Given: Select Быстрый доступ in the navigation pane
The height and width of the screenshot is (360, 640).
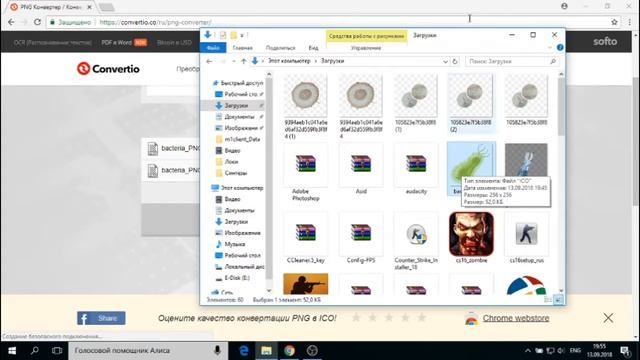Looking at the screenshot, I should pos(238,83).
